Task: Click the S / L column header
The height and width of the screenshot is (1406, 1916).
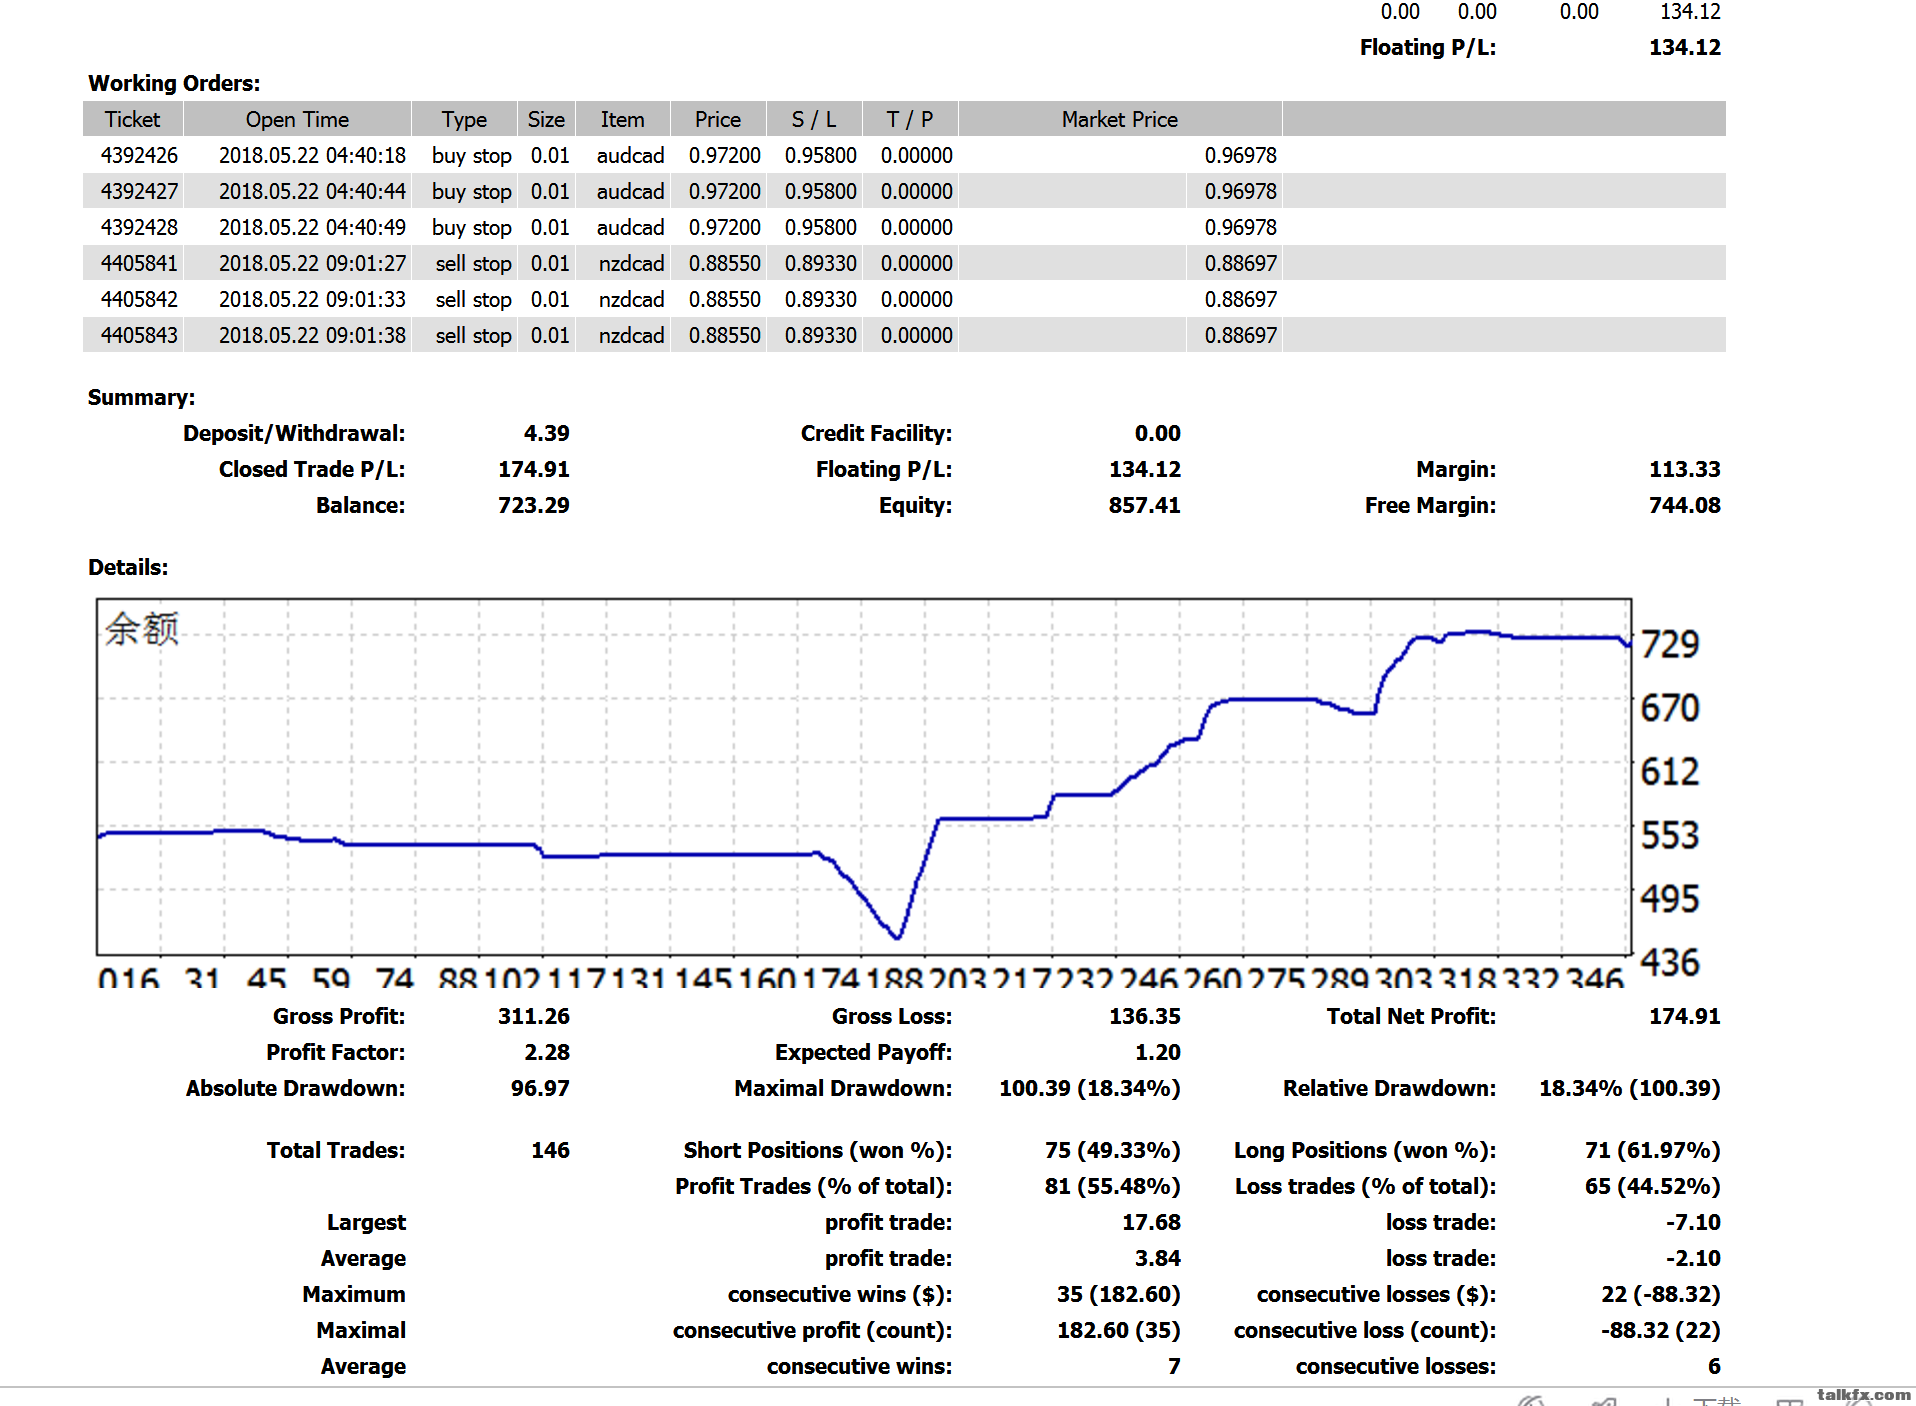Action: [813, 119]
